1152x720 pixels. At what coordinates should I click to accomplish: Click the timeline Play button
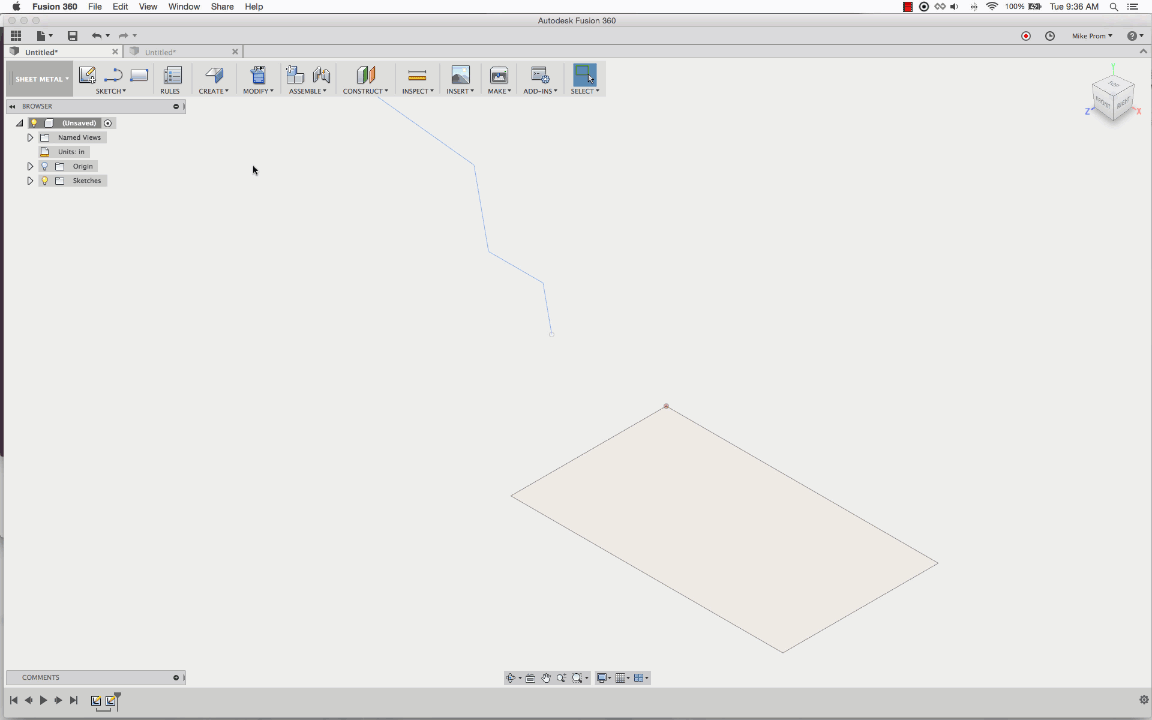[43, 700]
